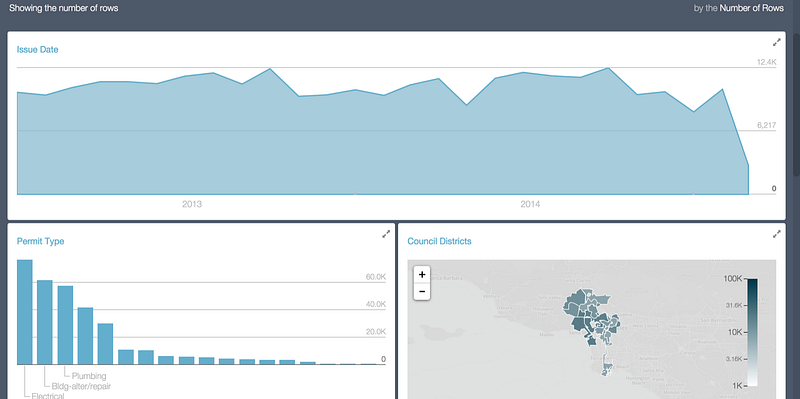The image size is (800, 399).
Task: Select the Plumbing bar in Permit Type
Action: pyautogui.click(x=65, y=325)
